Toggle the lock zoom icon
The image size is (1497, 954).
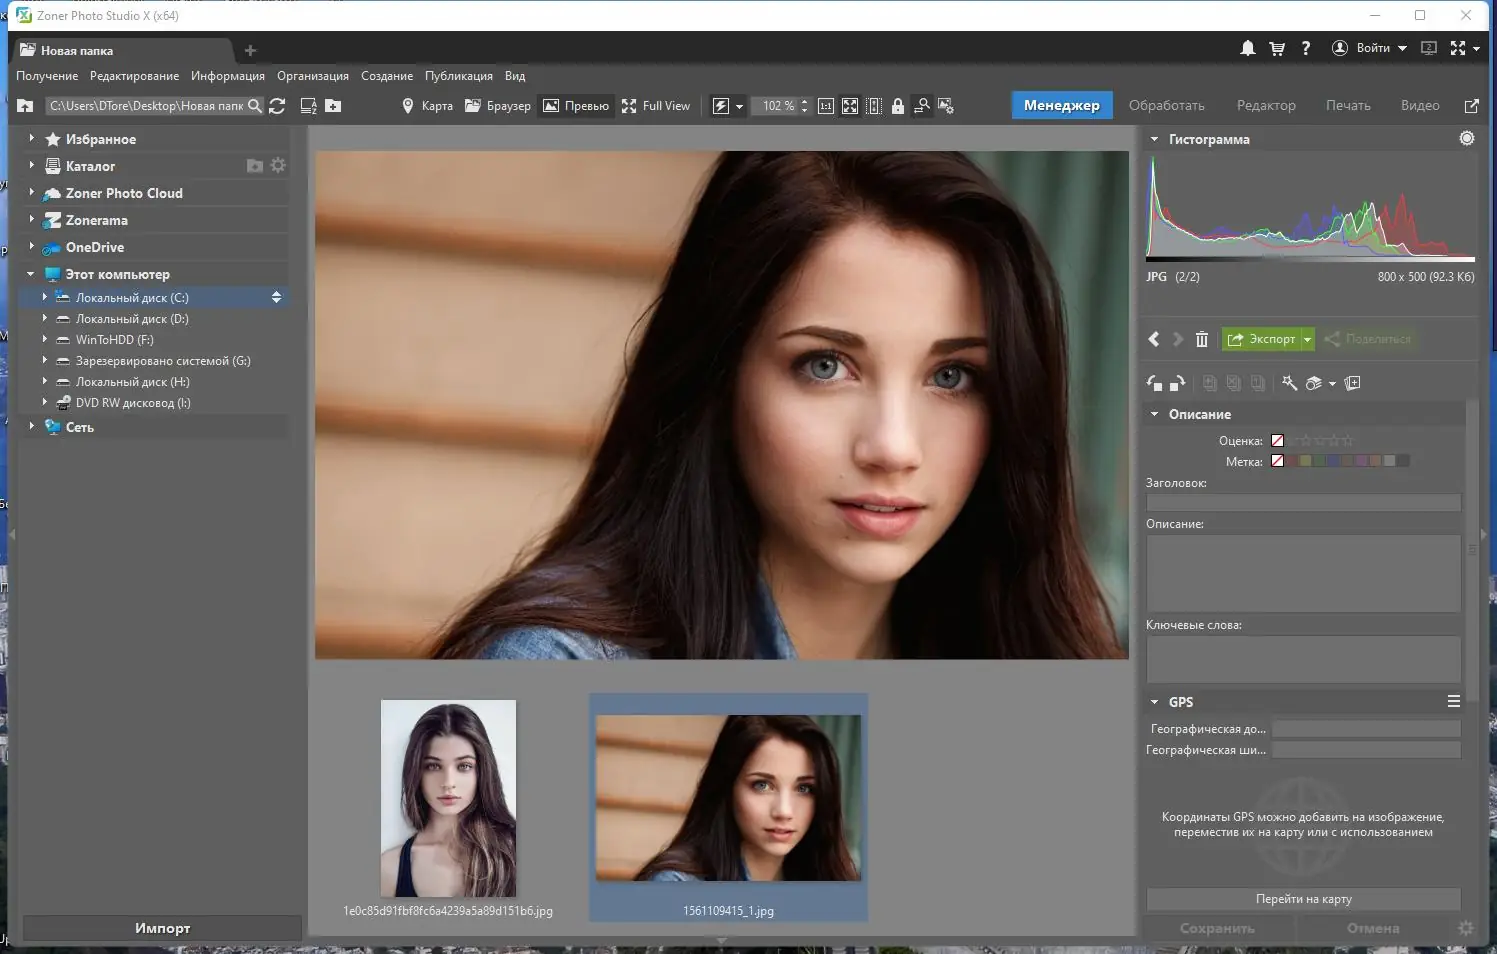click(x=897, y=105)
